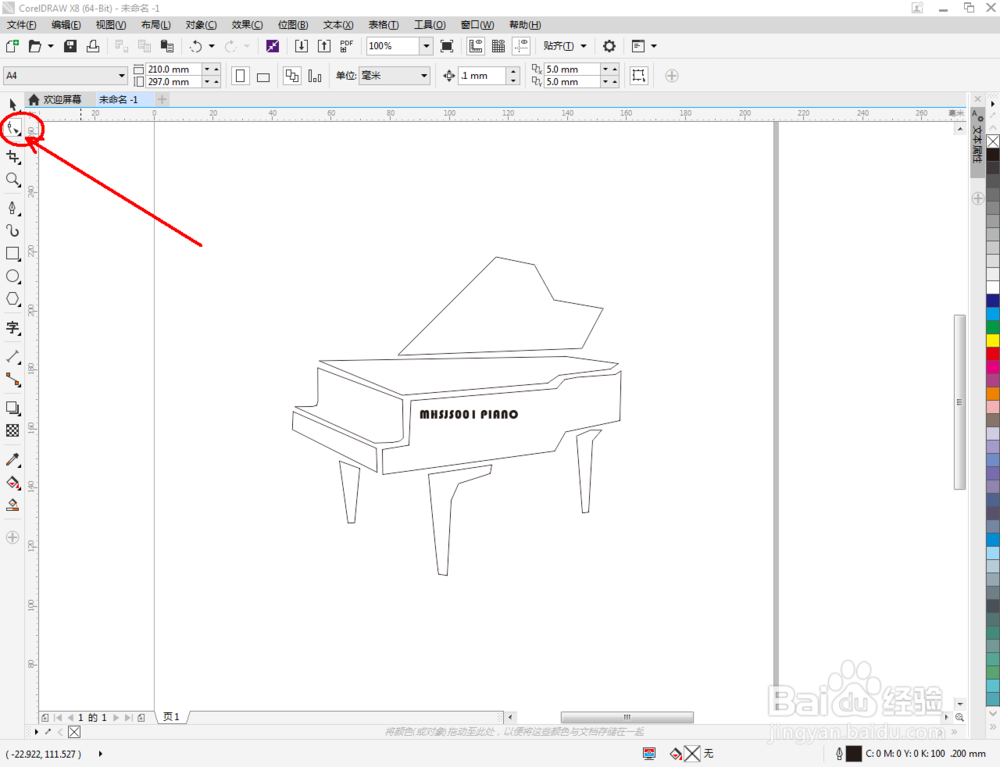Select the Artistic Media tool
The width and height of the screenshot is (1000, 767).
13,231
